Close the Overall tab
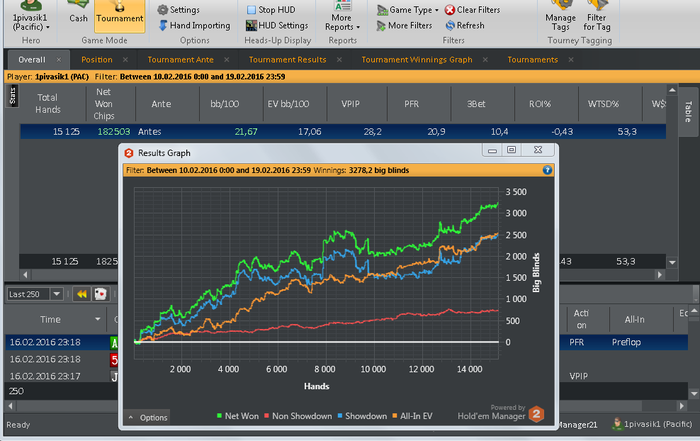This screenshot has width=700, height=441. pos(58,60)
